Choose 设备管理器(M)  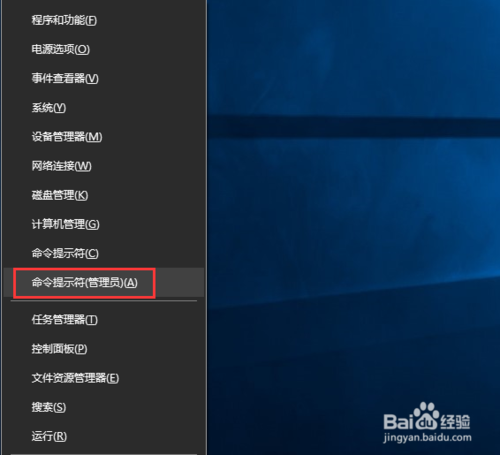coord(104,137)
